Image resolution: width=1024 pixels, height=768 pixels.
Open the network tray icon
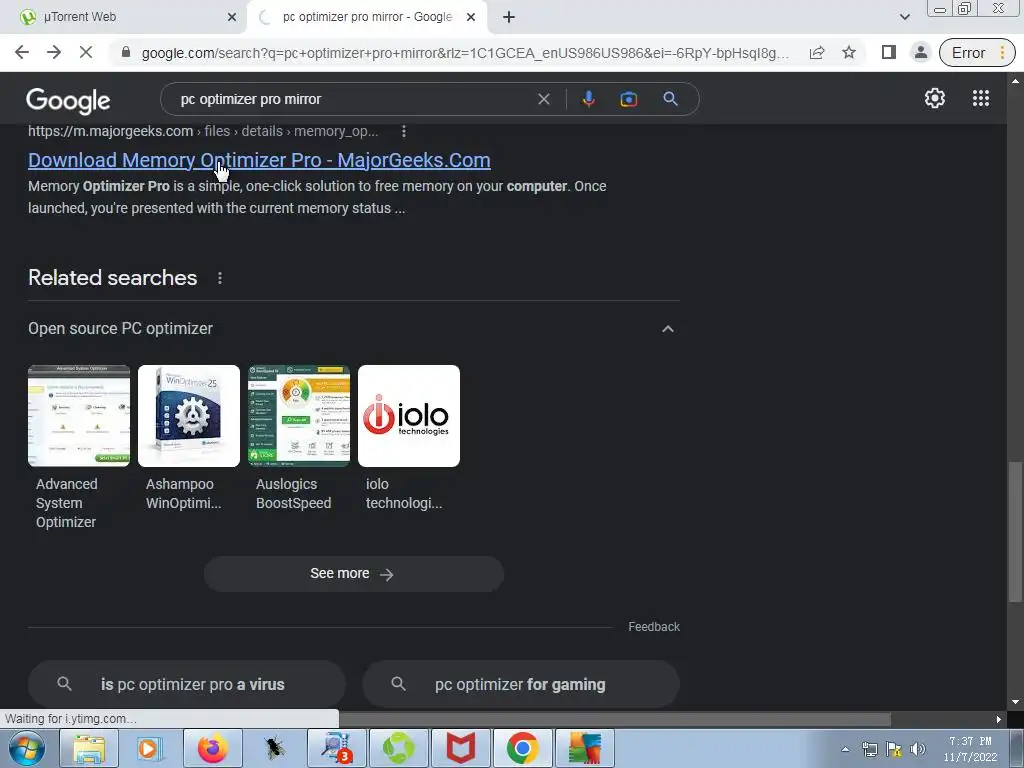pos(869,749)
